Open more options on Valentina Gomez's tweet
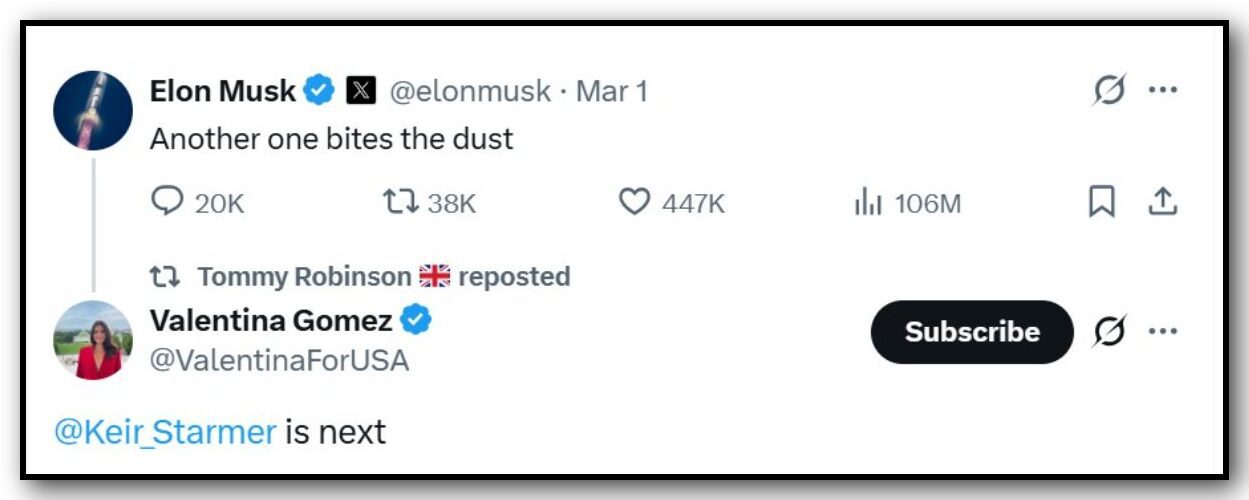Viewport: 1249px width, 500px height. point(1162,331)
